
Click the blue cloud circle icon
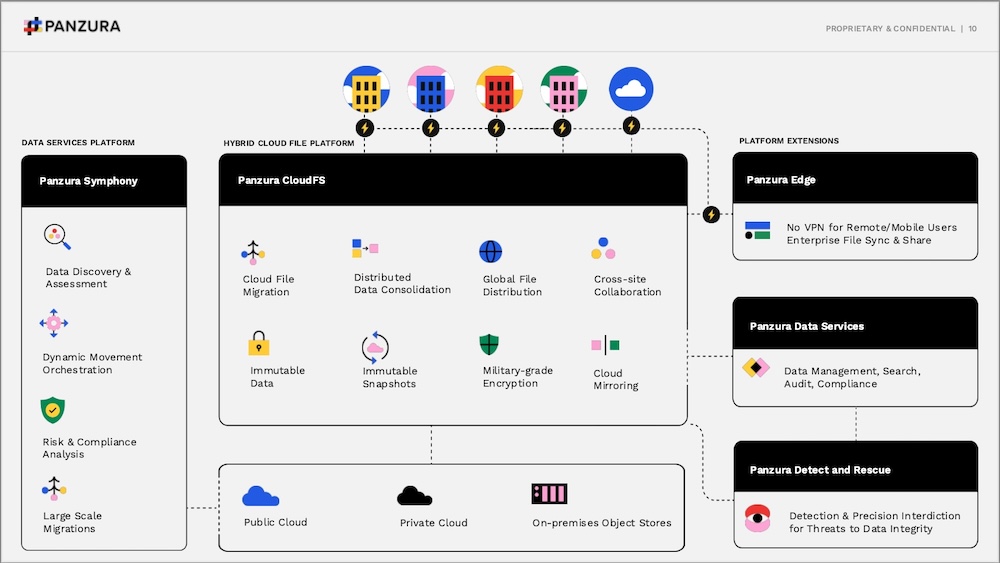point(631,89)
